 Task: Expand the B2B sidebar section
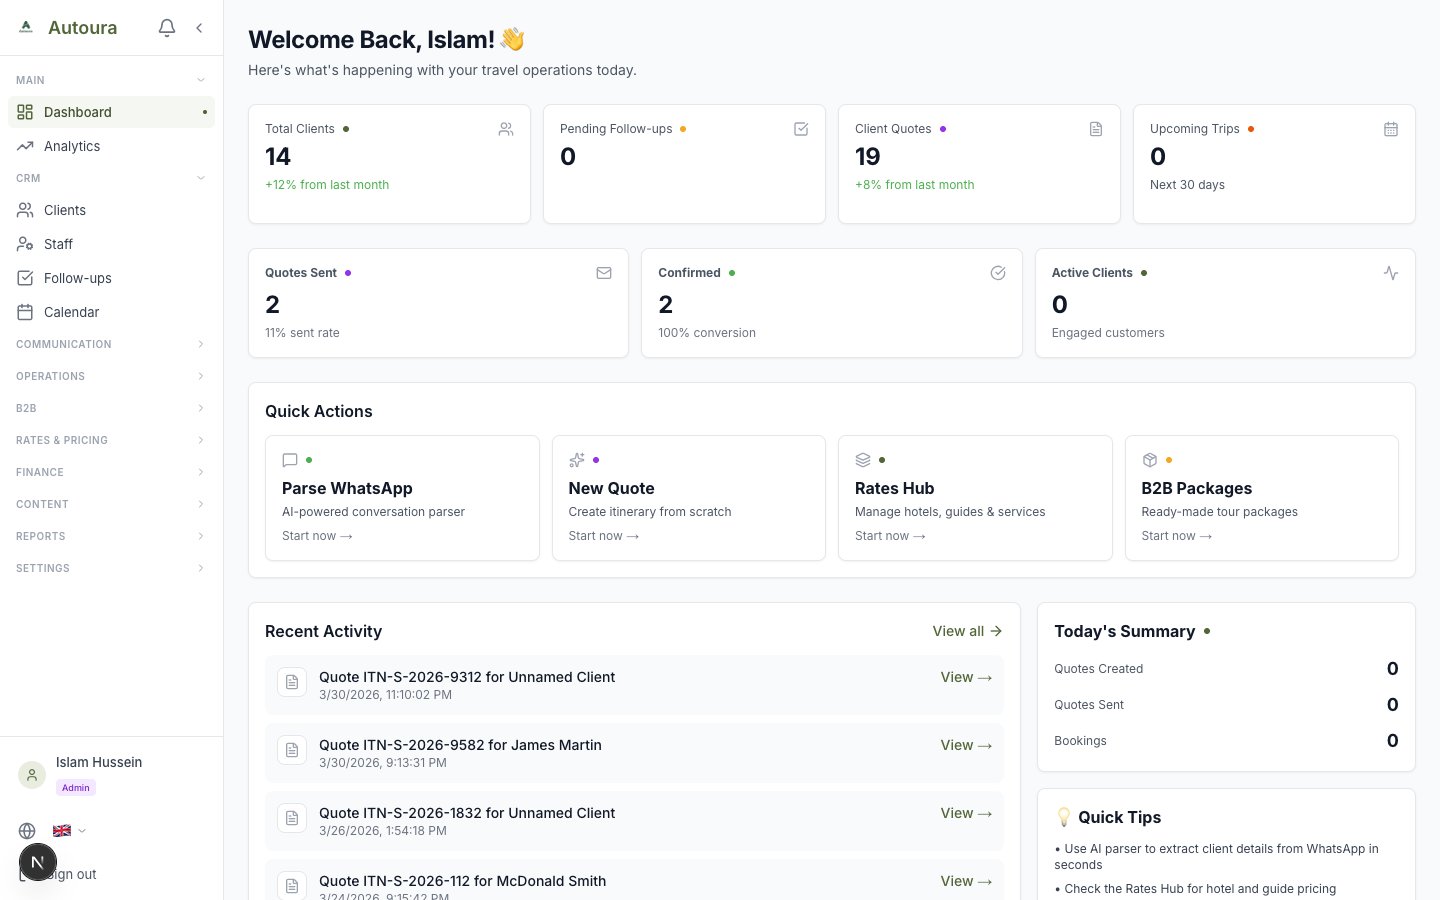111,408
